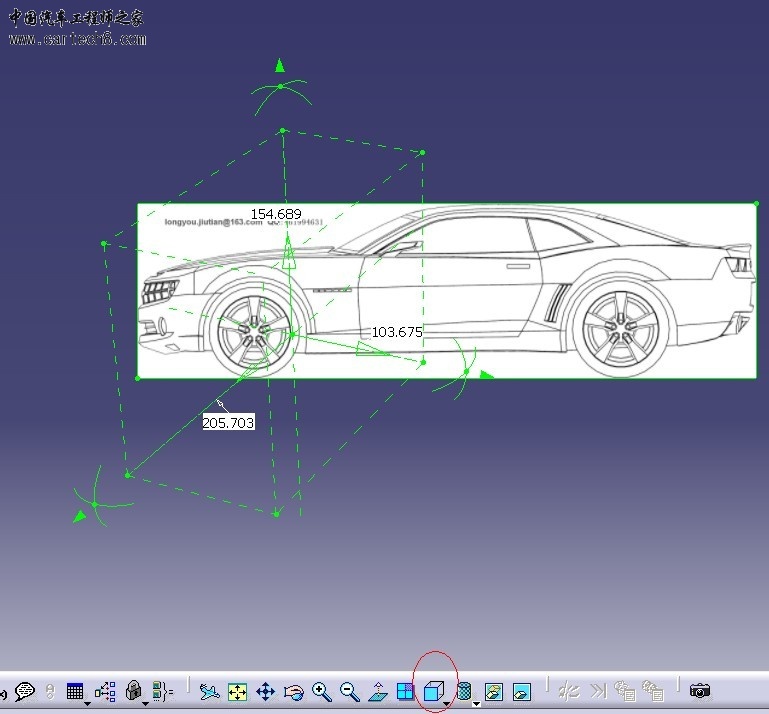This screenshot has height=714, width=769.
Task: Select the 205.703 dimension value
Action: pos(228,423)
